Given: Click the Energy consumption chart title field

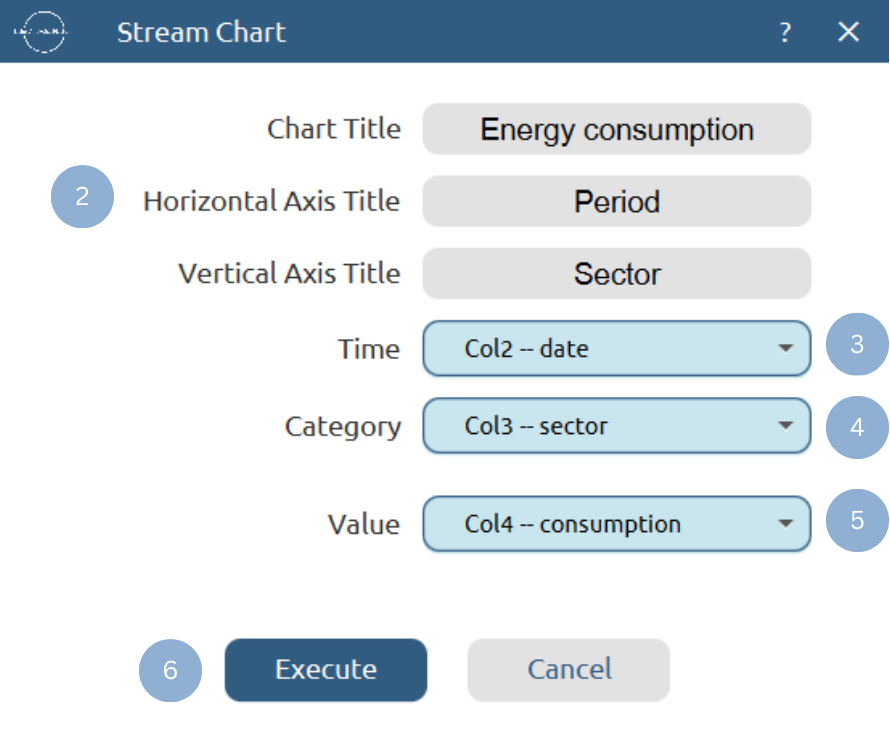Looking at the screenshot, I should click(x=617, y=129).
